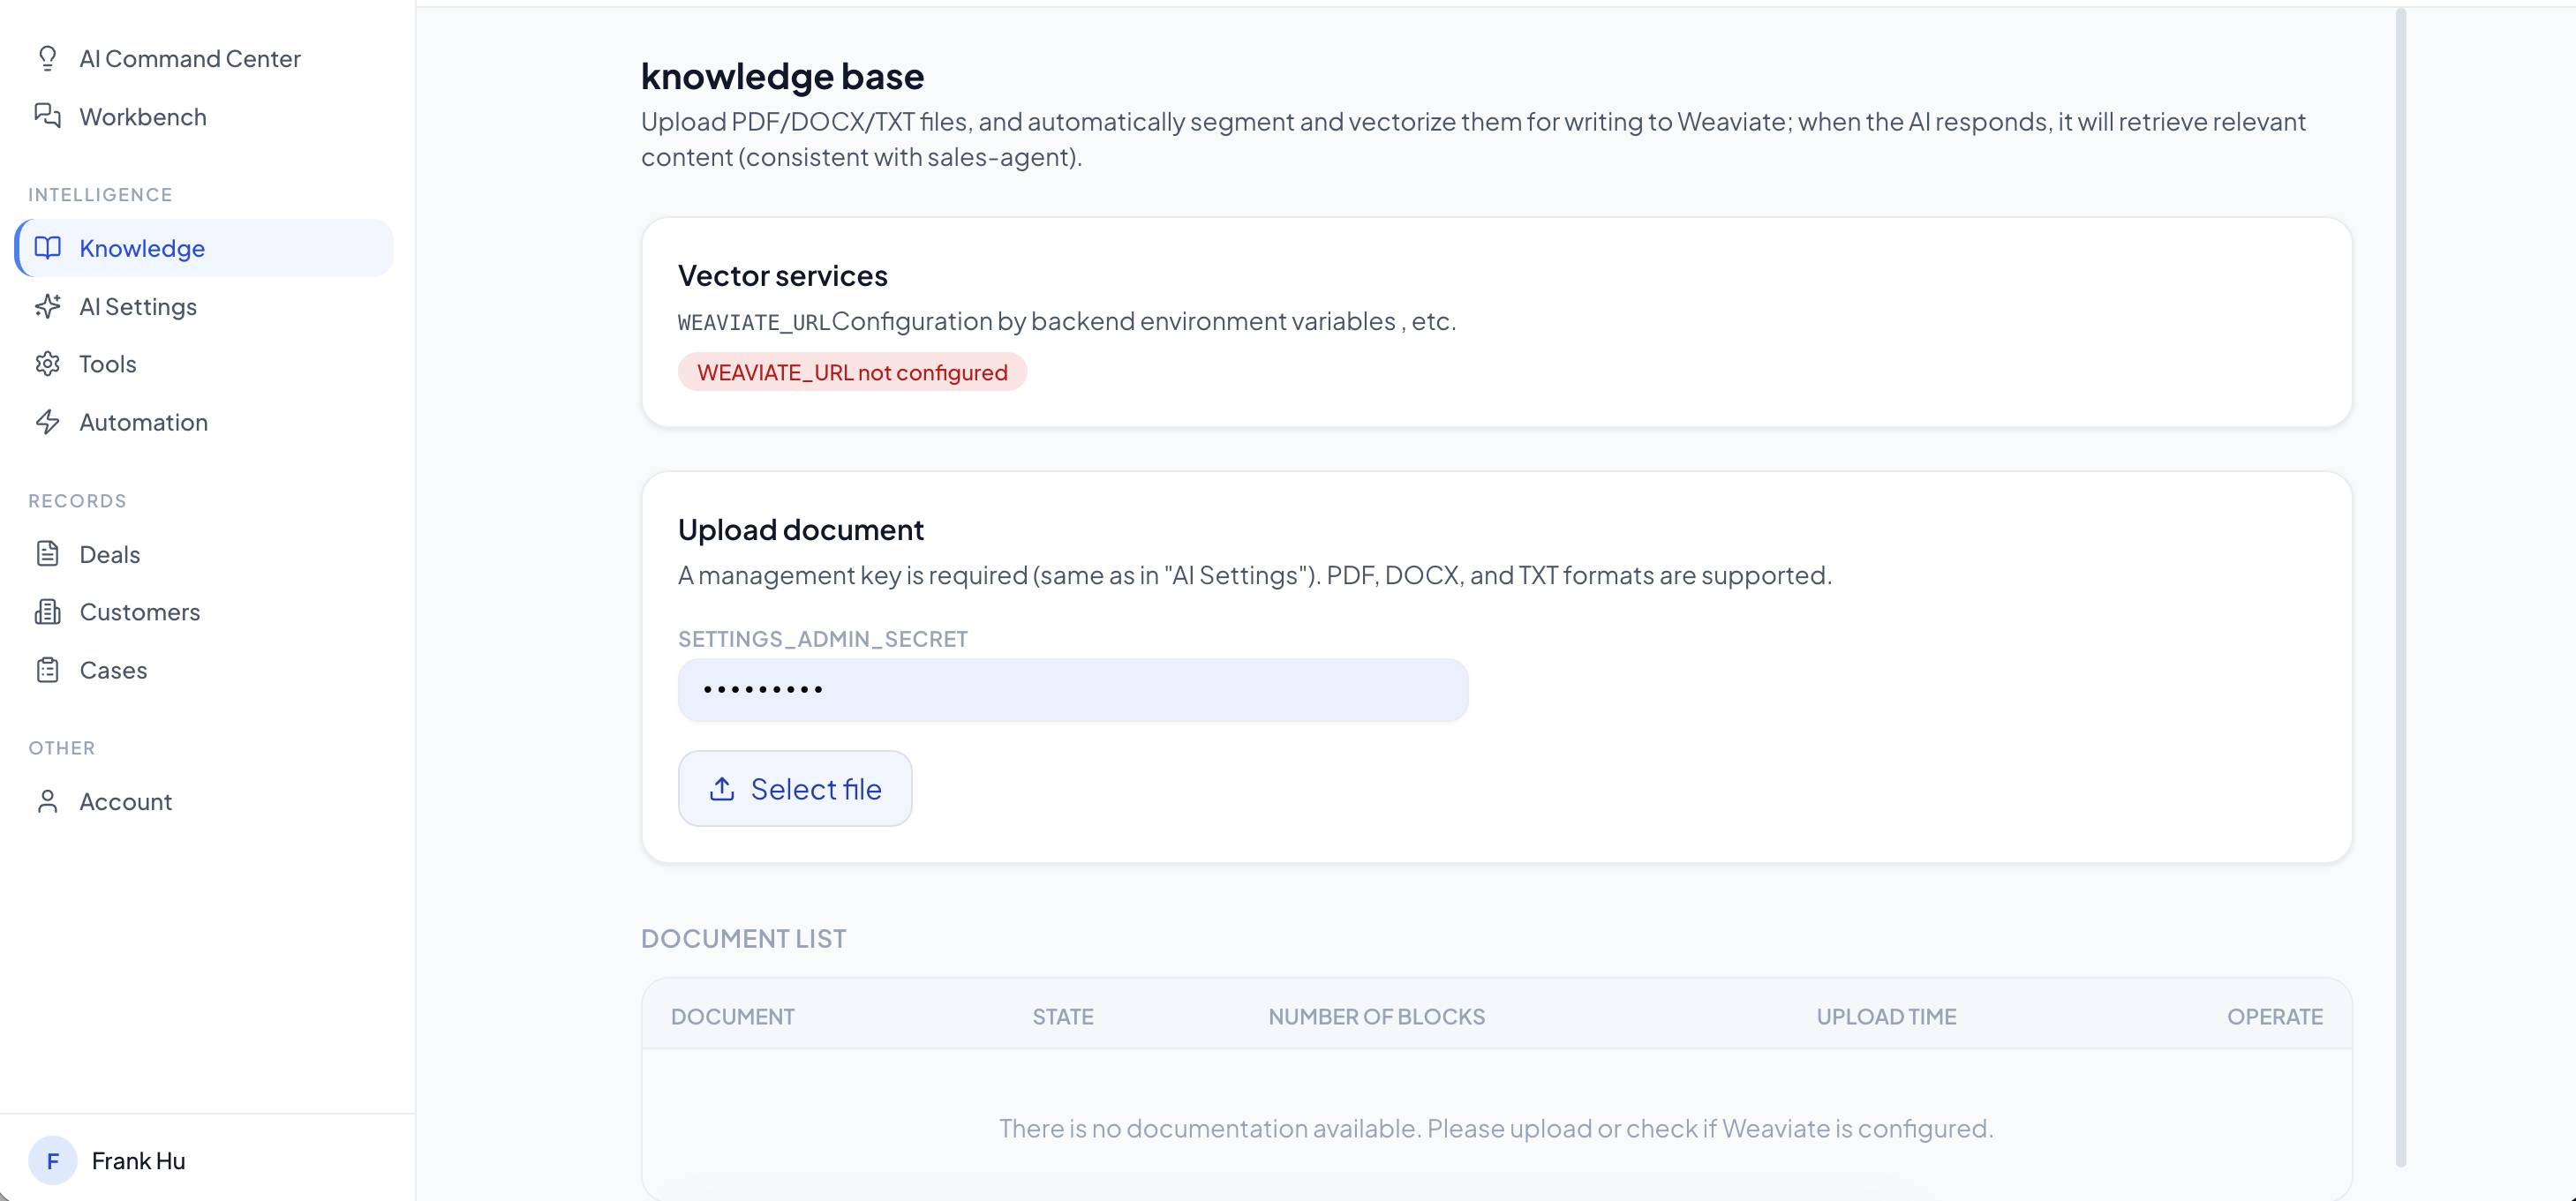The width and height of the screenshot is (2576, 1201).
Task: Click the Automation lightning bolt icon
Action: coord(47,422)
